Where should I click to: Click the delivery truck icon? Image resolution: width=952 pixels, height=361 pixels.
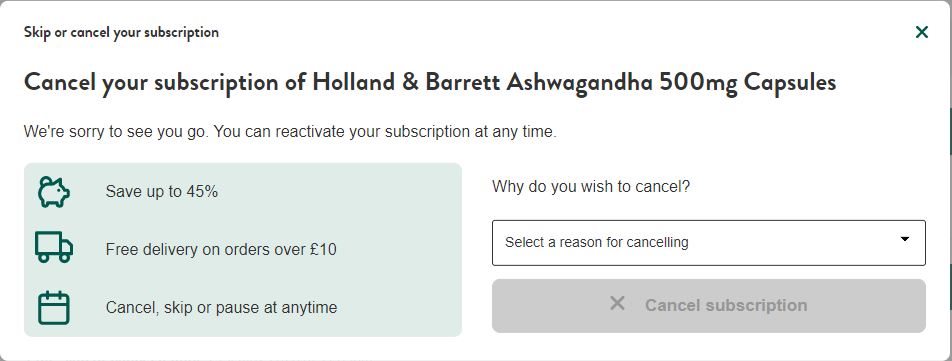(54, 247)
